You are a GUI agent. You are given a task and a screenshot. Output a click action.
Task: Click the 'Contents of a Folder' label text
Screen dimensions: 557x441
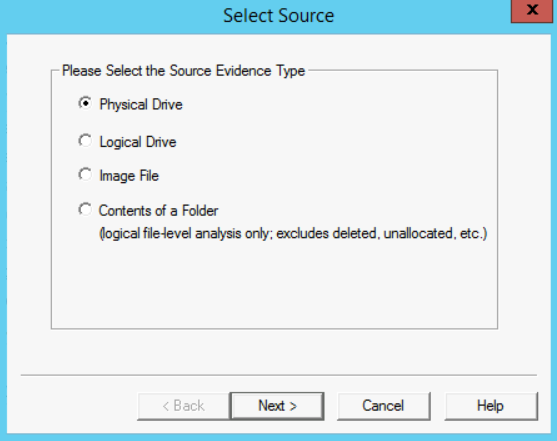(158, 211)
